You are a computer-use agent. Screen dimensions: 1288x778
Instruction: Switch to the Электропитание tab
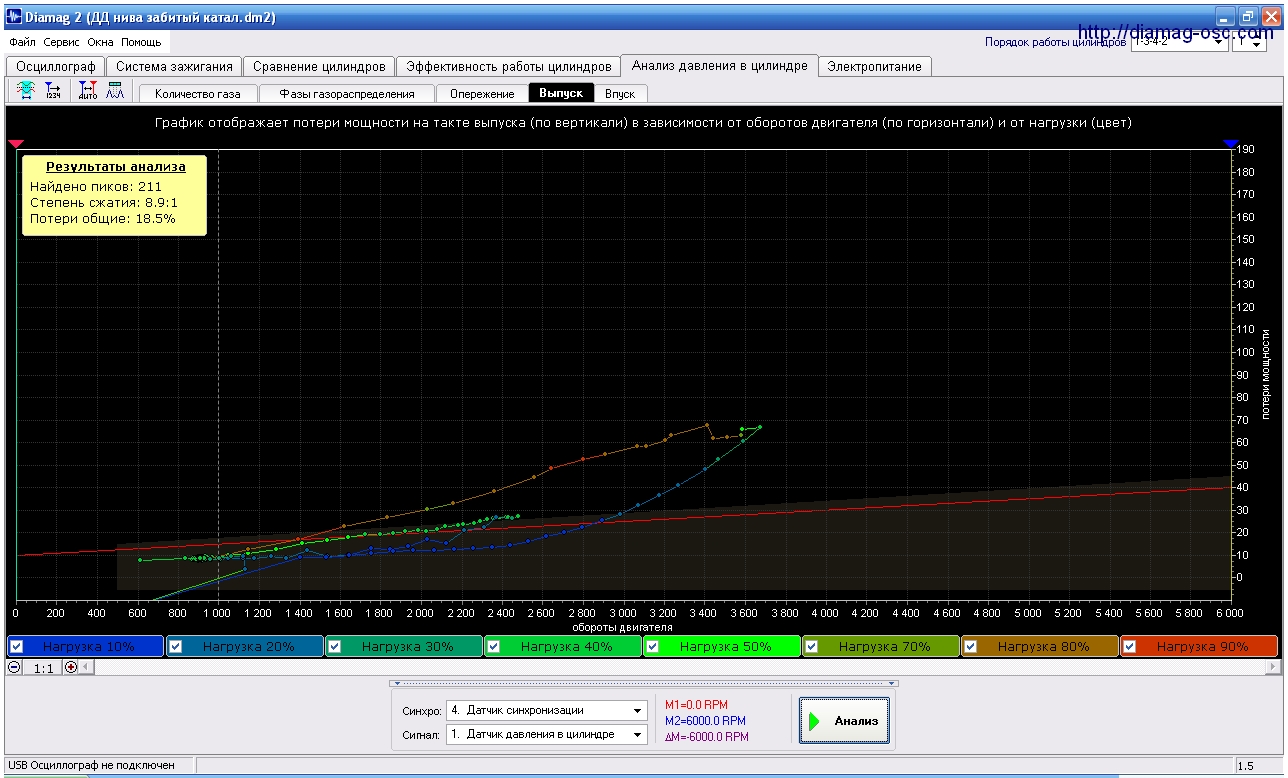coord(875,66)
